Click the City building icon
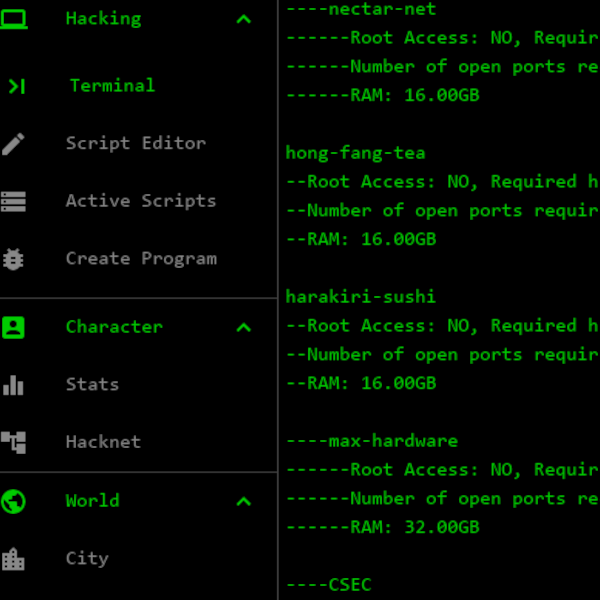The image size is (600, 600). [x=13, y=559]
